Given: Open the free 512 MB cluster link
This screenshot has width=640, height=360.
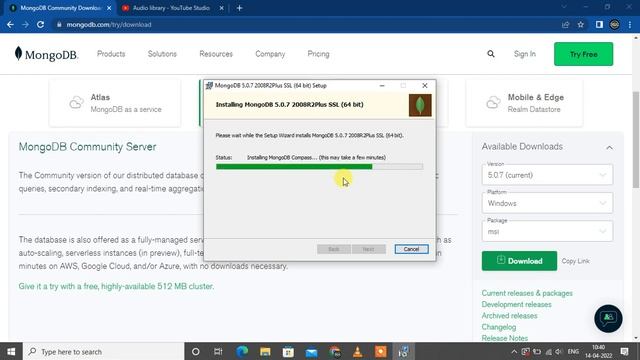Looking at the screenshot, I should [116, 286].
